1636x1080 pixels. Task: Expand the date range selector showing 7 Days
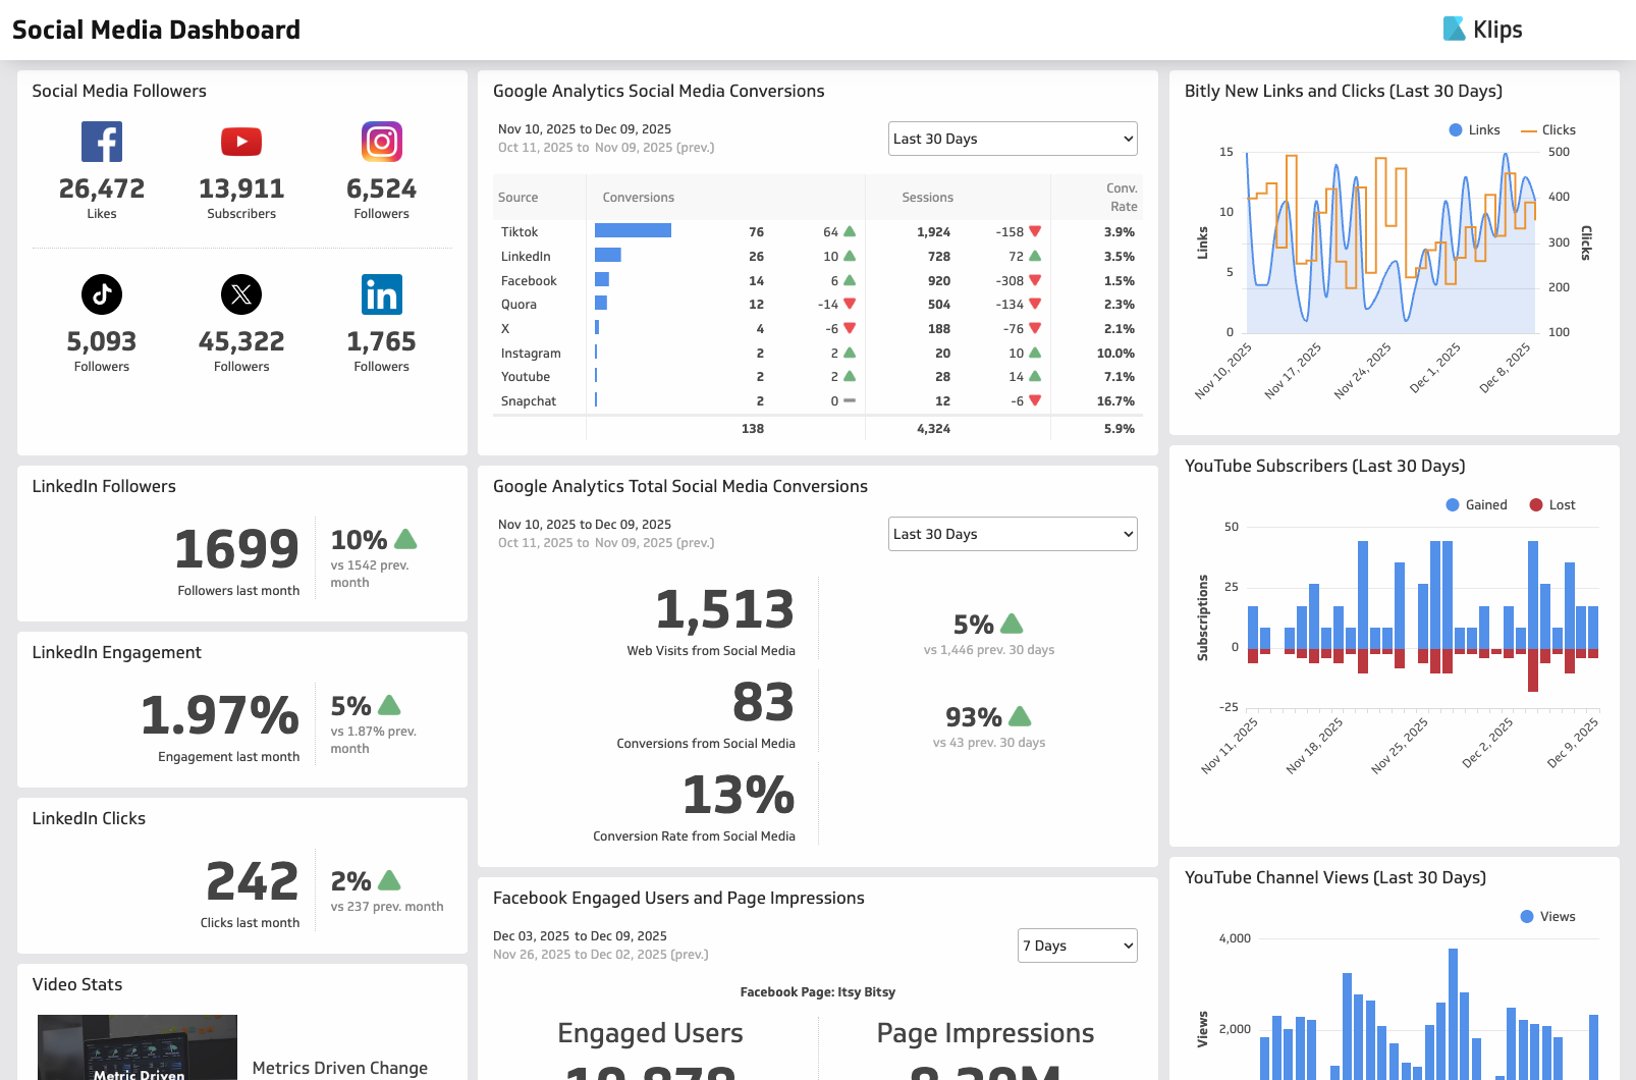pyautogui.click(x=1077, y=945)
